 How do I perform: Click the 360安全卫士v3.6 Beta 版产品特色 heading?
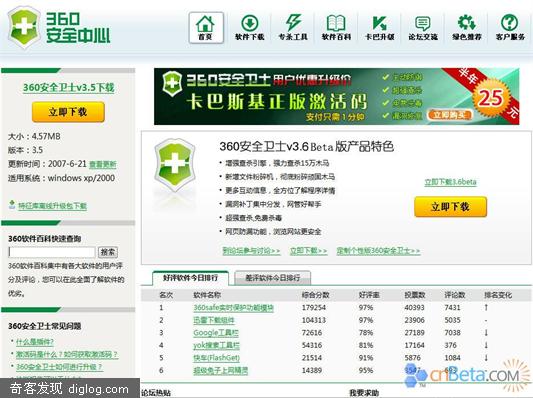pos(307,146)
